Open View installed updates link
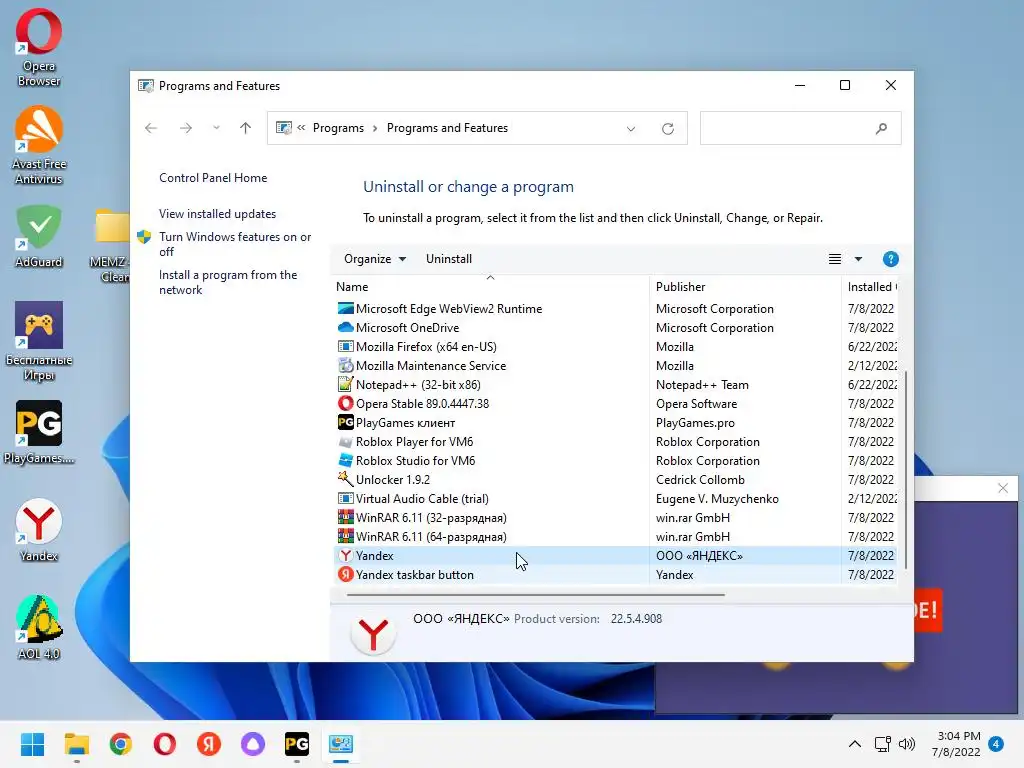 [x=217, y=214]
